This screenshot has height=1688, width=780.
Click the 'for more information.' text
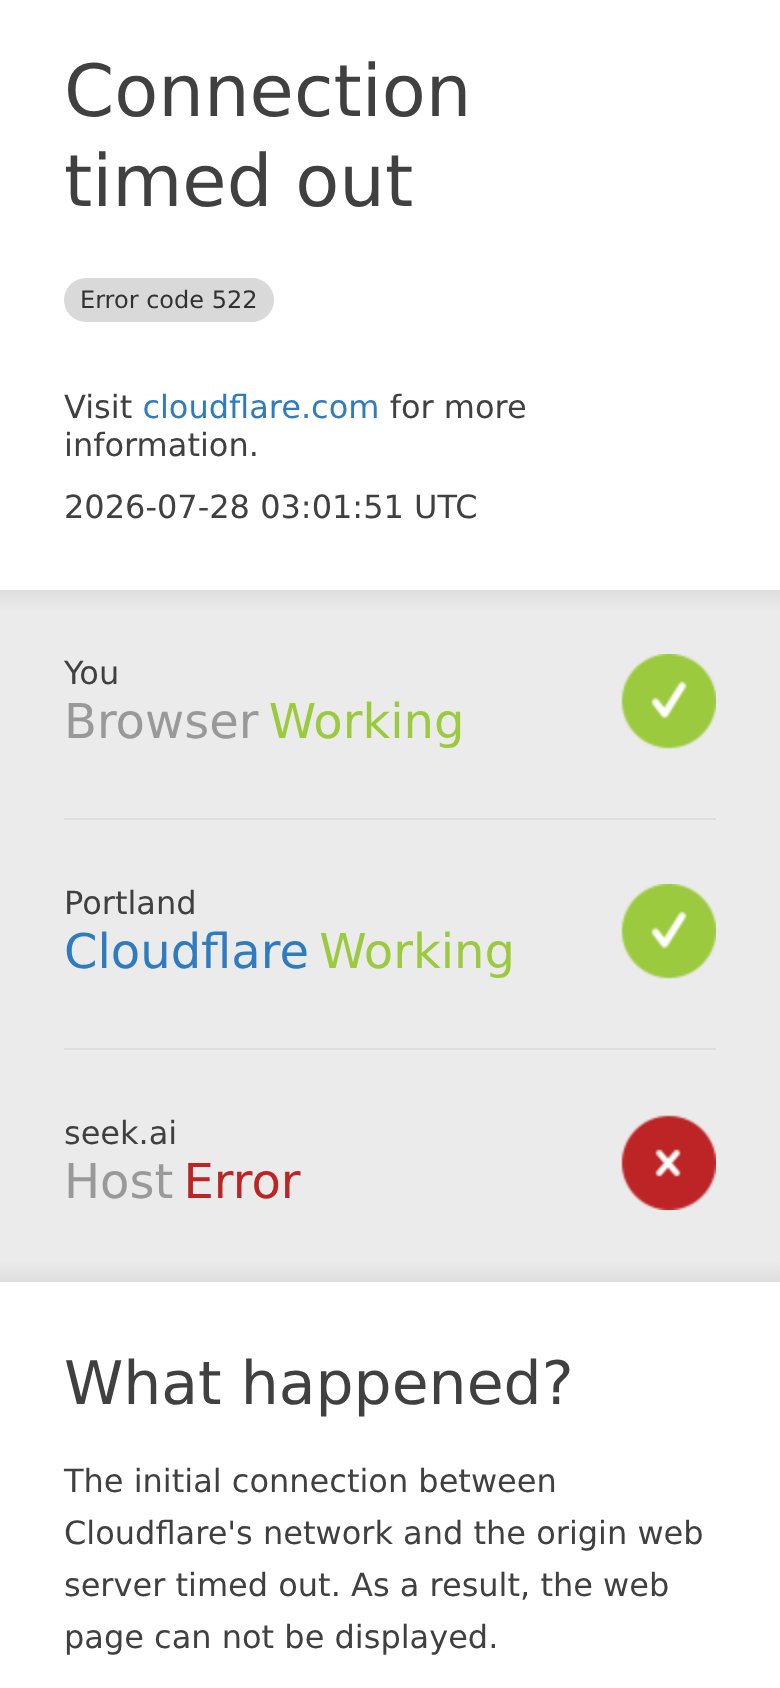tap(296, 426)
